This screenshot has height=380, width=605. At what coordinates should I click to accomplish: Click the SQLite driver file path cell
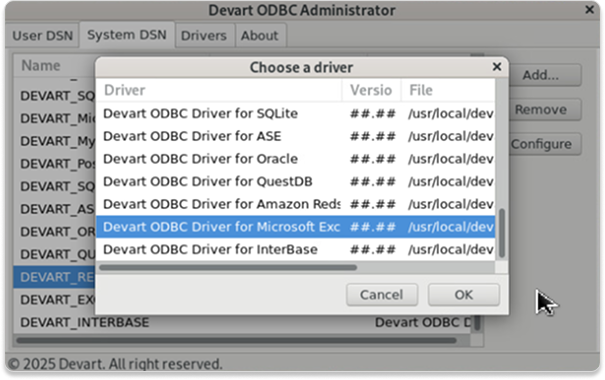click(x=451, y=113)
